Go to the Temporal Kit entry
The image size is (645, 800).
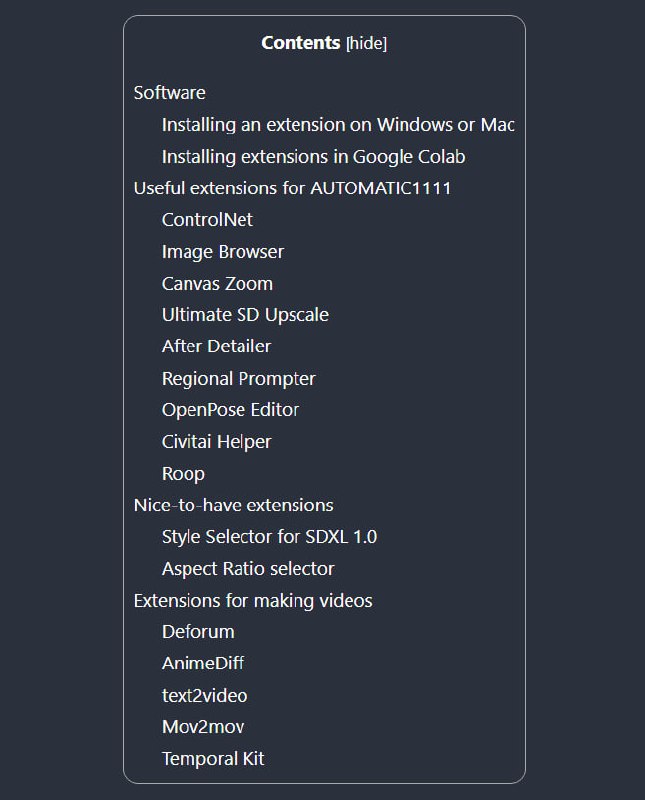pyautogui.click(x=213, y=759)
